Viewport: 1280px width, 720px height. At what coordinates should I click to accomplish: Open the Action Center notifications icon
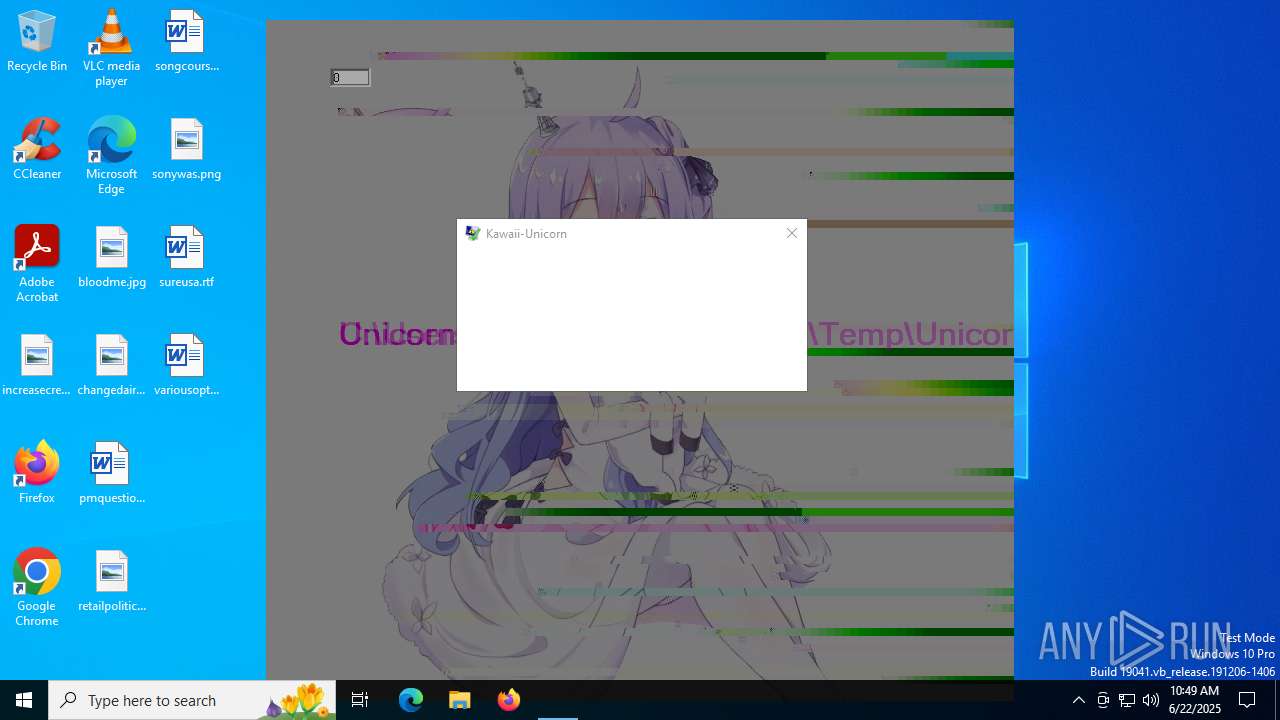[x=1247, y=700]
